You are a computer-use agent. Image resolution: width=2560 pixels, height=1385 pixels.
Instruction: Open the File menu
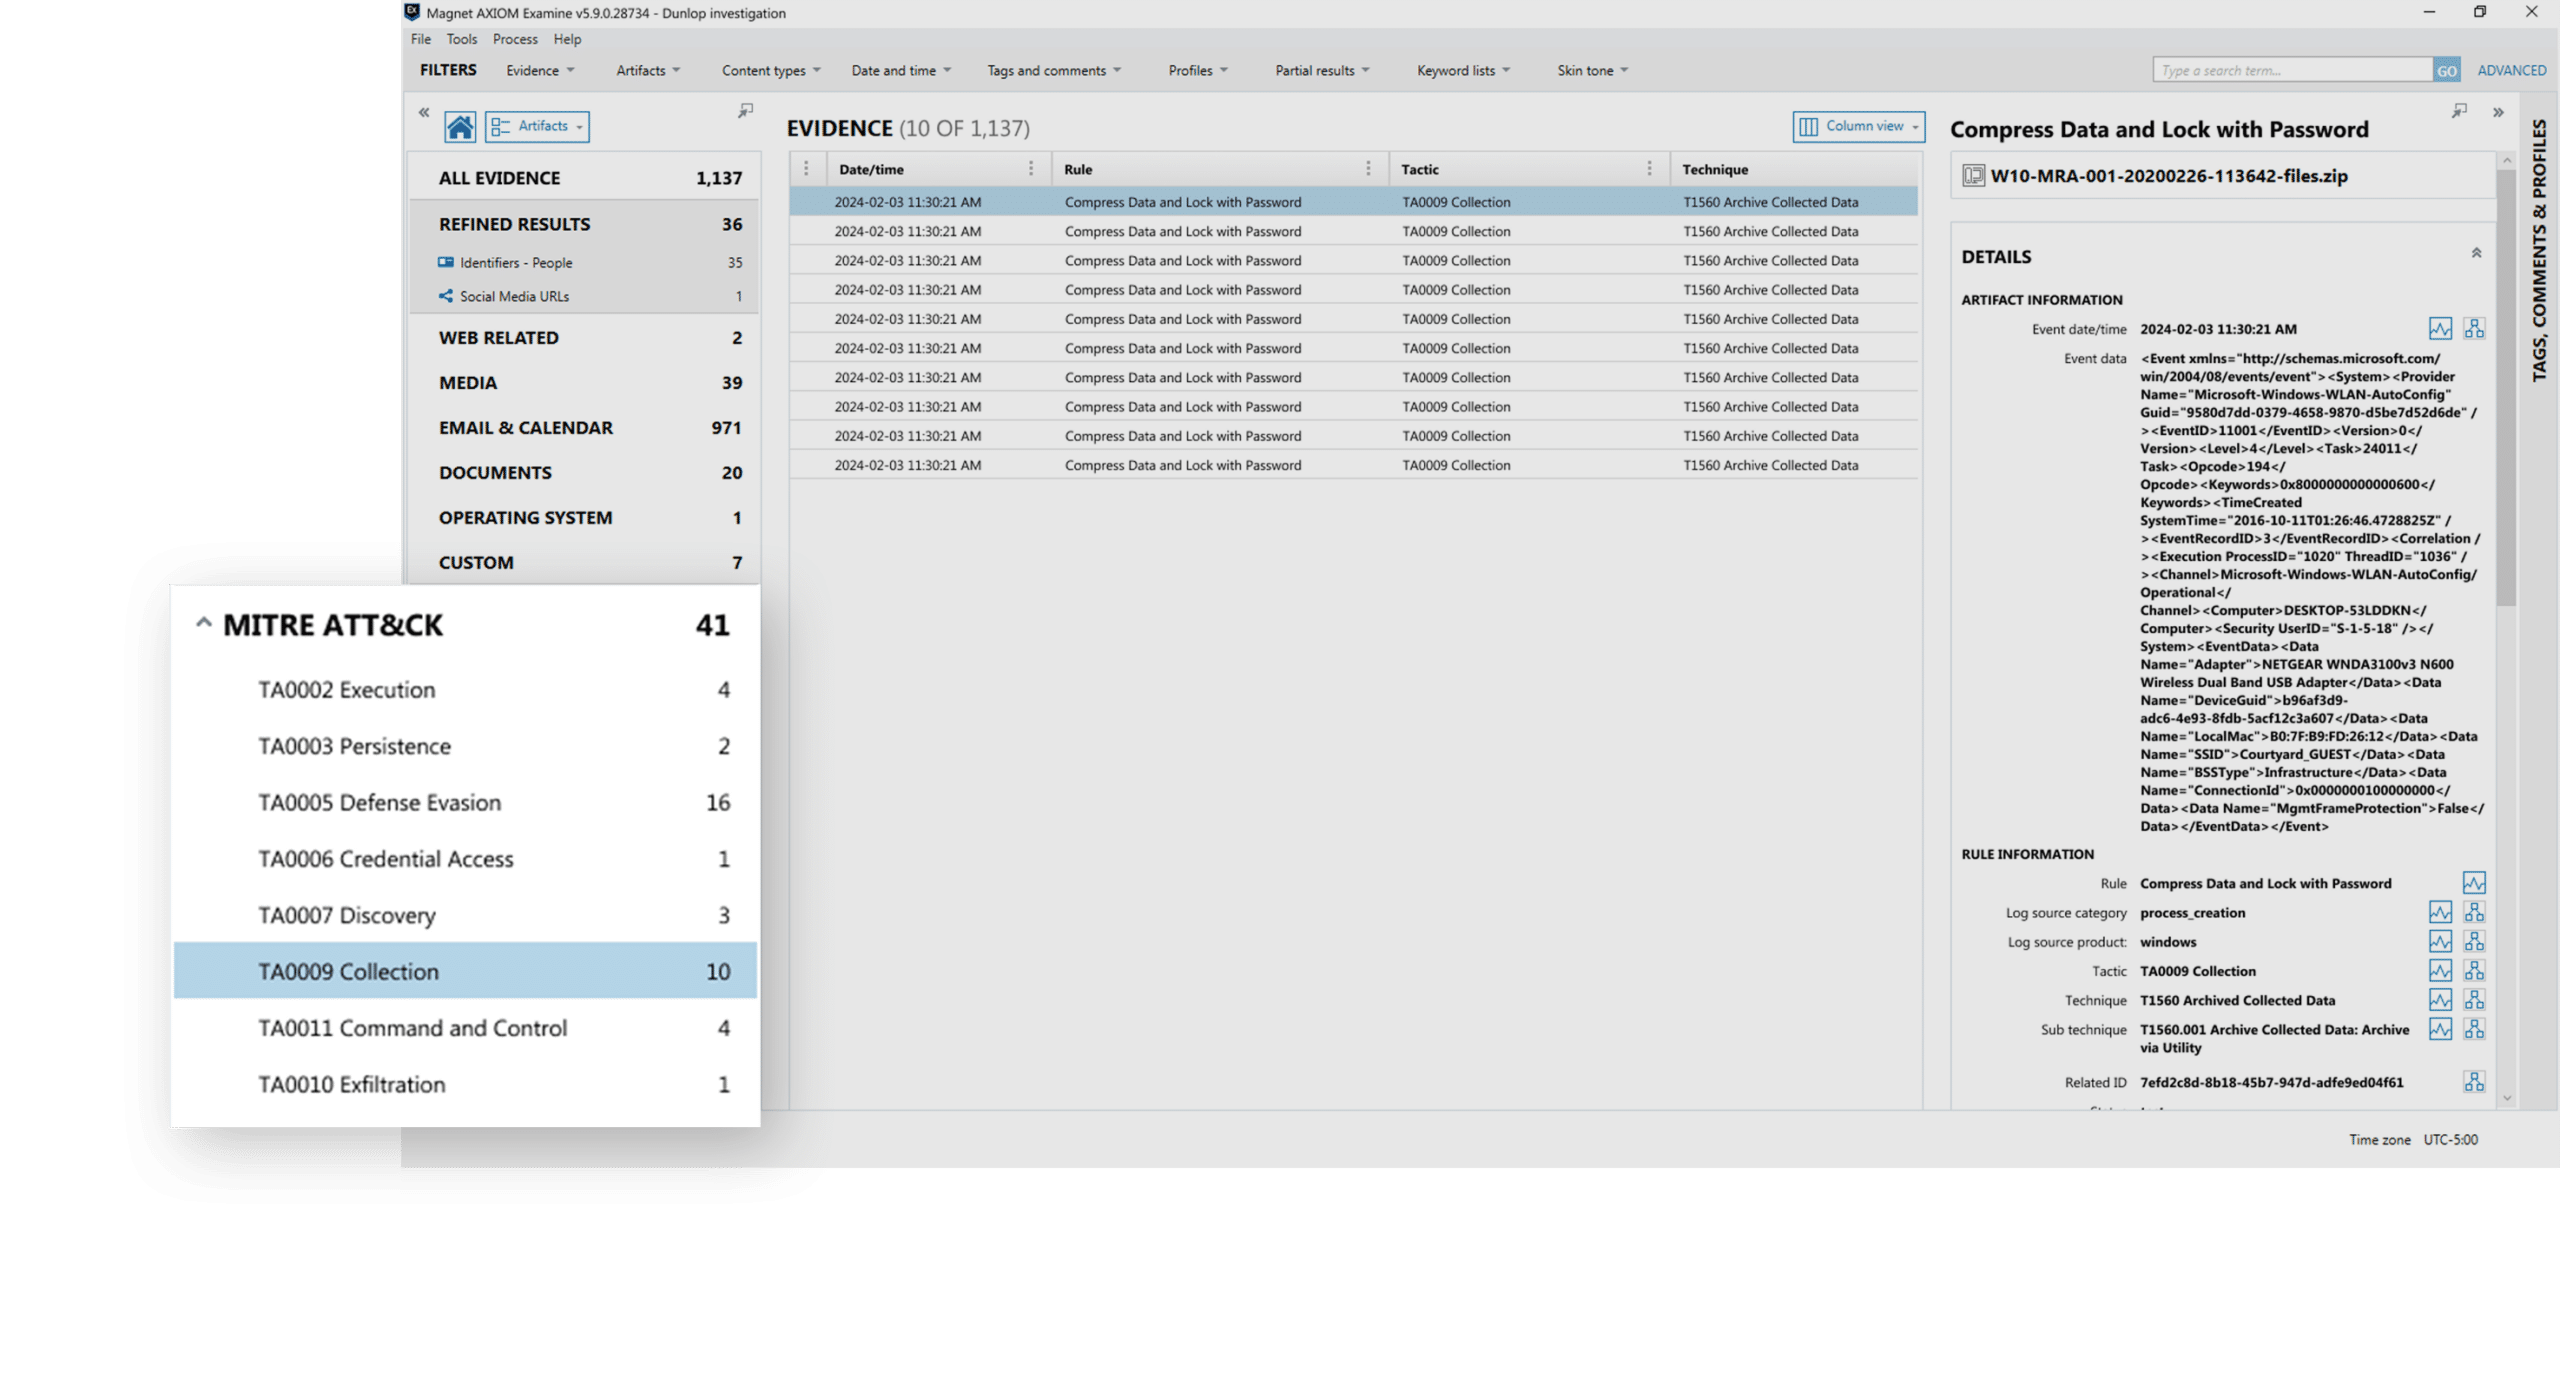pos(421,39)
